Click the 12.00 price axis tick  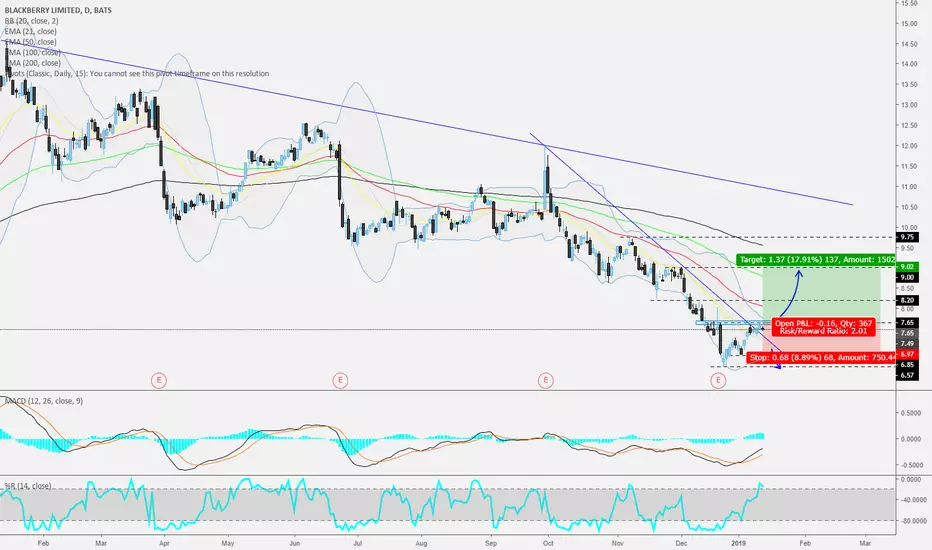point(908,146)
